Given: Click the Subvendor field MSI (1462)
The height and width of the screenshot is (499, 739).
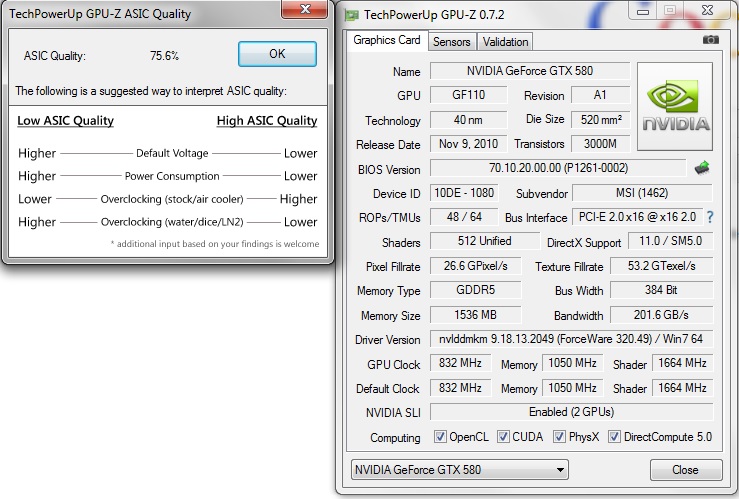Looking at the screenshot, I should click(642, 193).
